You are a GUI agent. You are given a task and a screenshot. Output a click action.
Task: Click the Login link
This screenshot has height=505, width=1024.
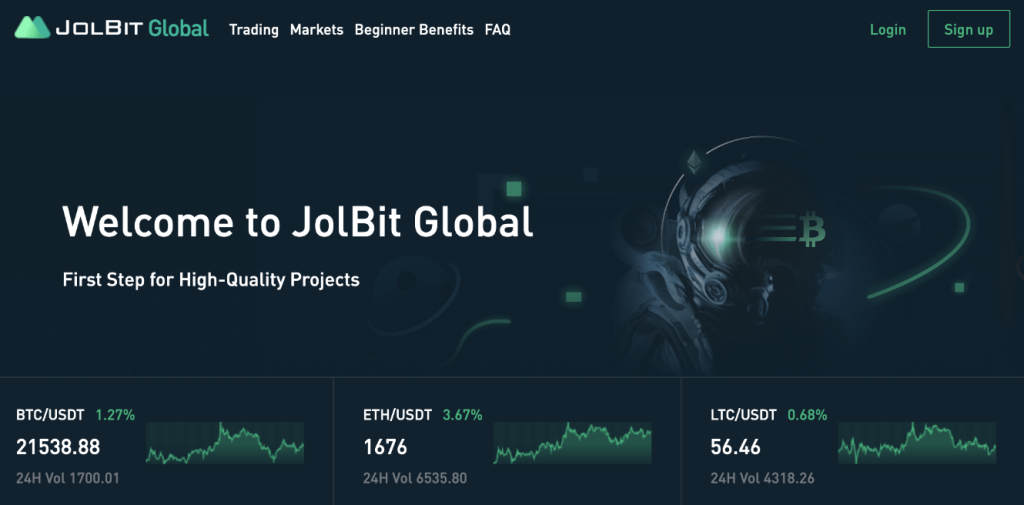click(x=887, y=30)
